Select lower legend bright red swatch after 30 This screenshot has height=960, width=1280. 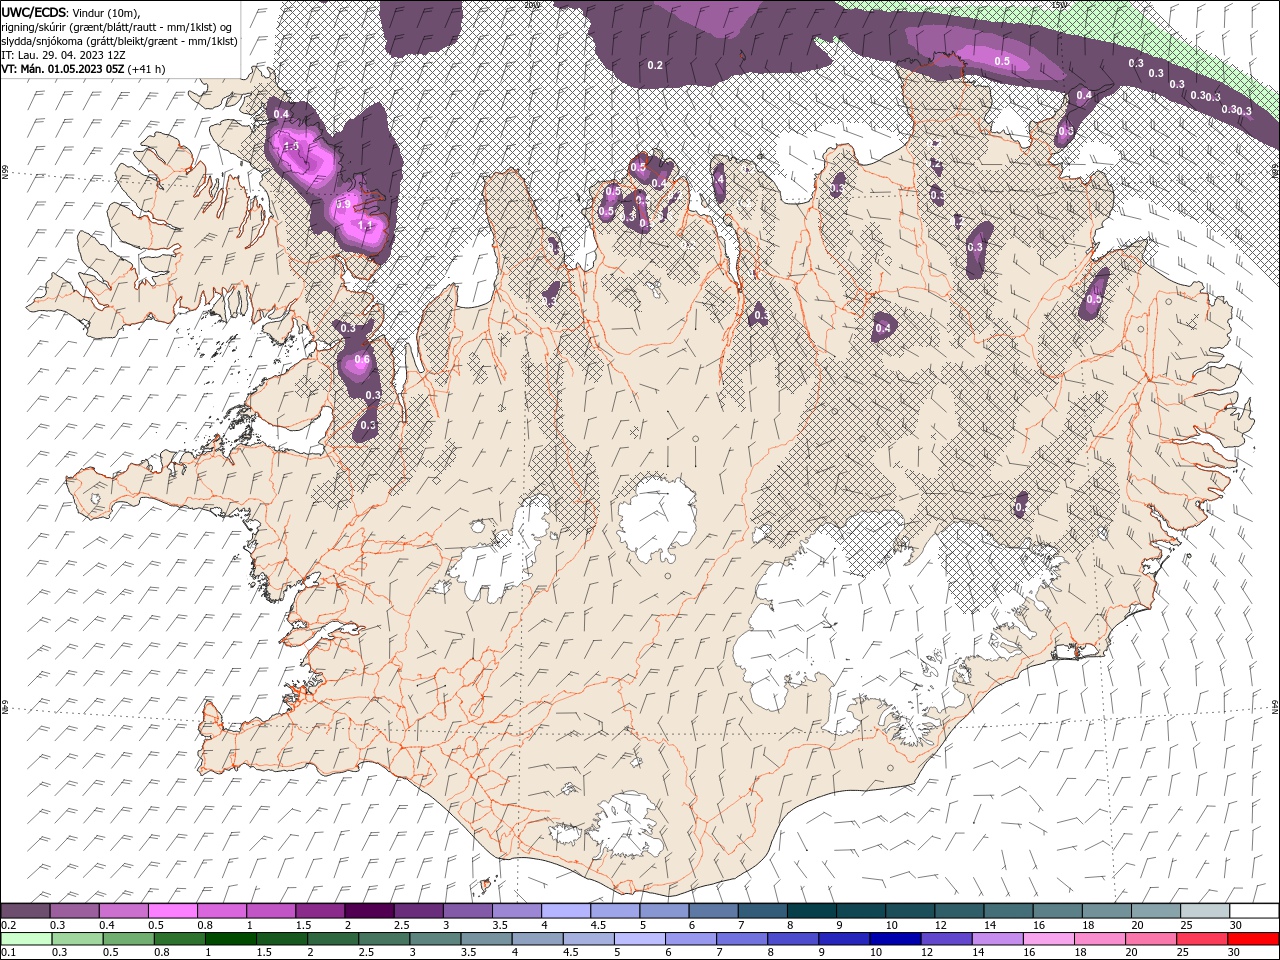coord(1253,938)
